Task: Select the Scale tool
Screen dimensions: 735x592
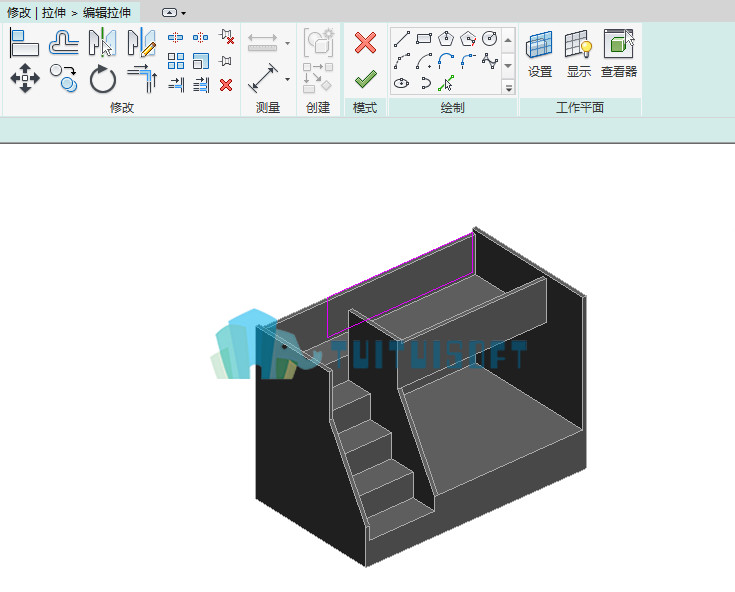Action: [201, 61]
